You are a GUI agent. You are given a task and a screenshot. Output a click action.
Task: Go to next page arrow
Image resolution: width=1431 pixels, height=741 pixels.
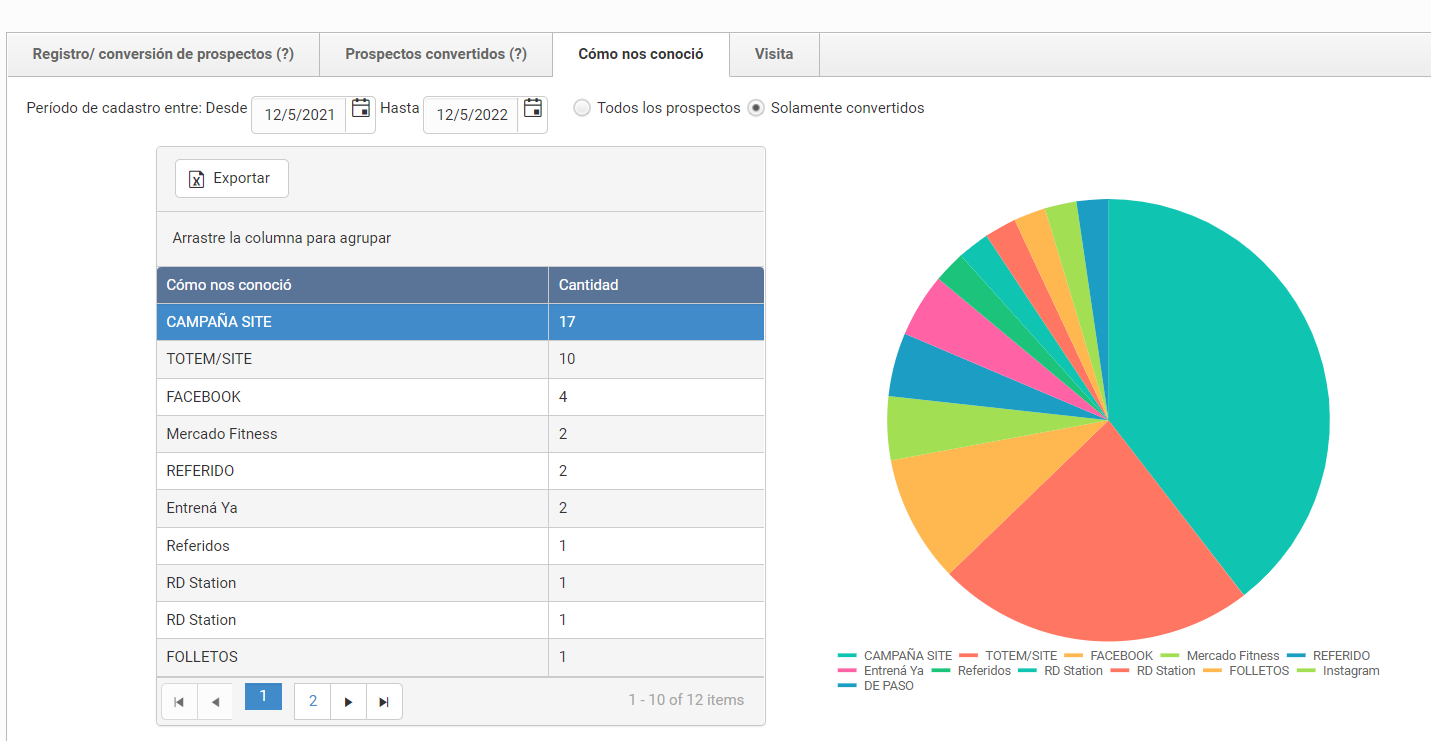pos(348,702)
